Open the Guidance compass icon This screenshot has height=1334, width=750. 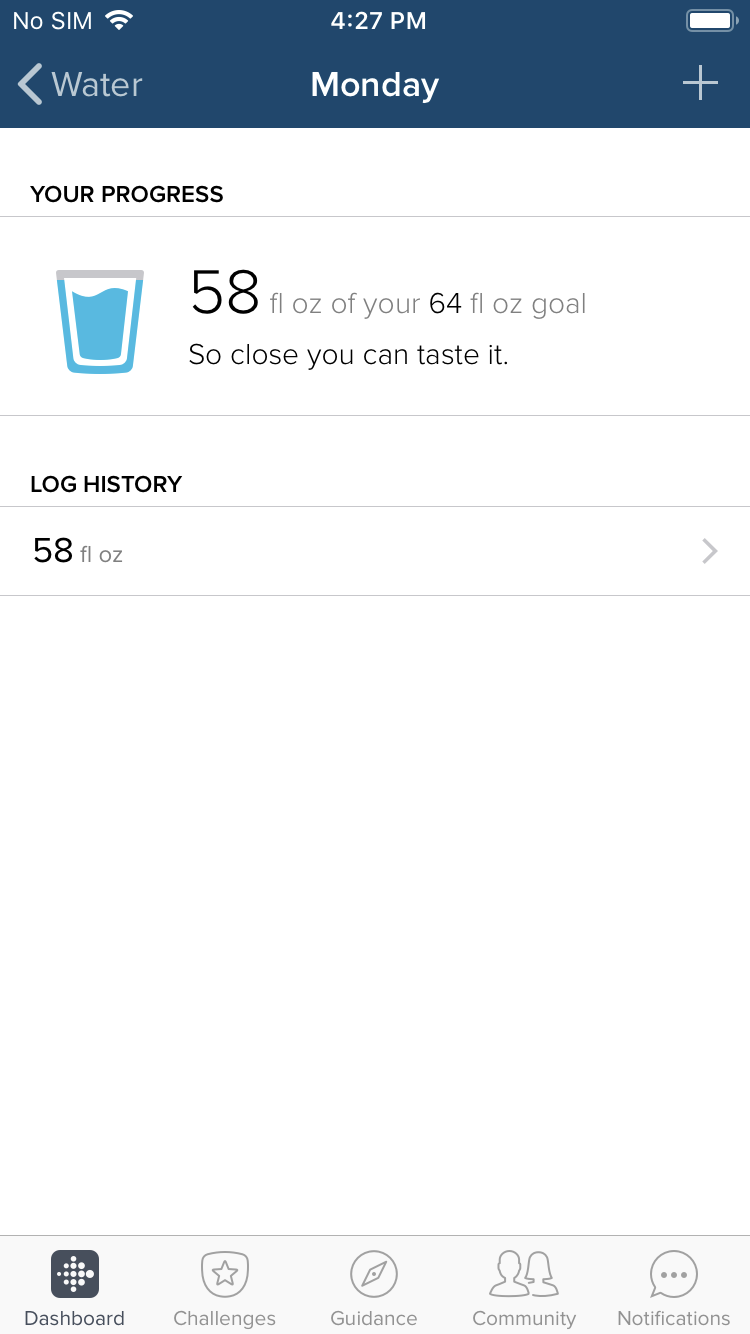tap(374, 1274)
